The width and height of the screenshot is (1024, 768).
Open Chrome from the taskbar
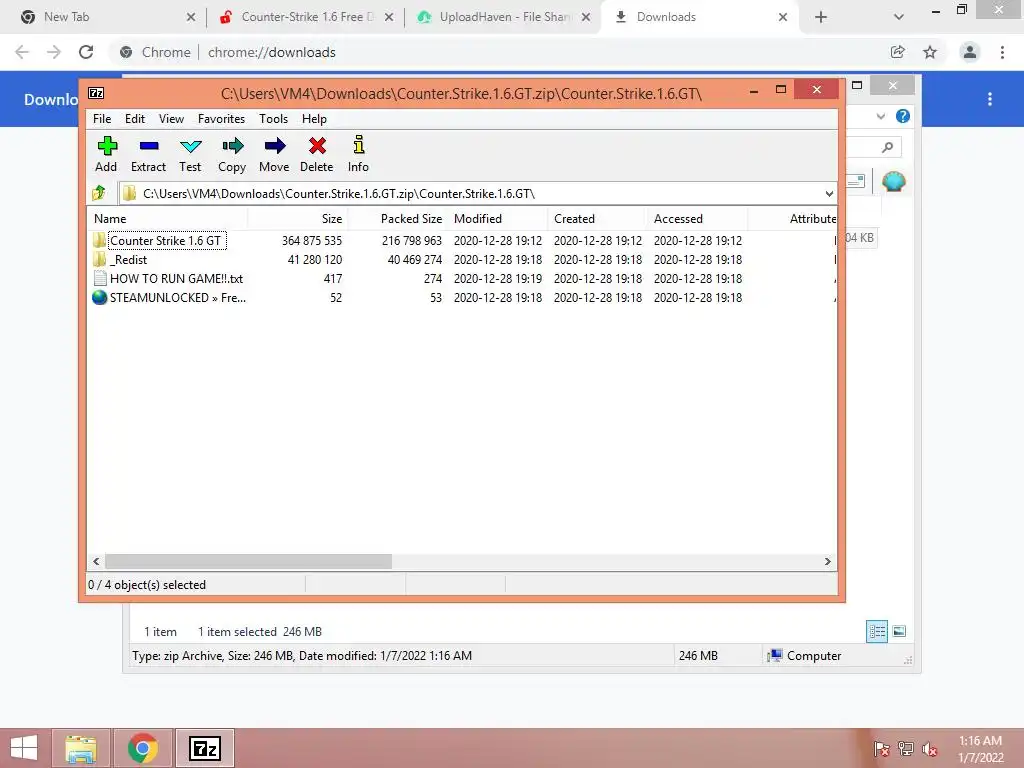tap(143, 748)
